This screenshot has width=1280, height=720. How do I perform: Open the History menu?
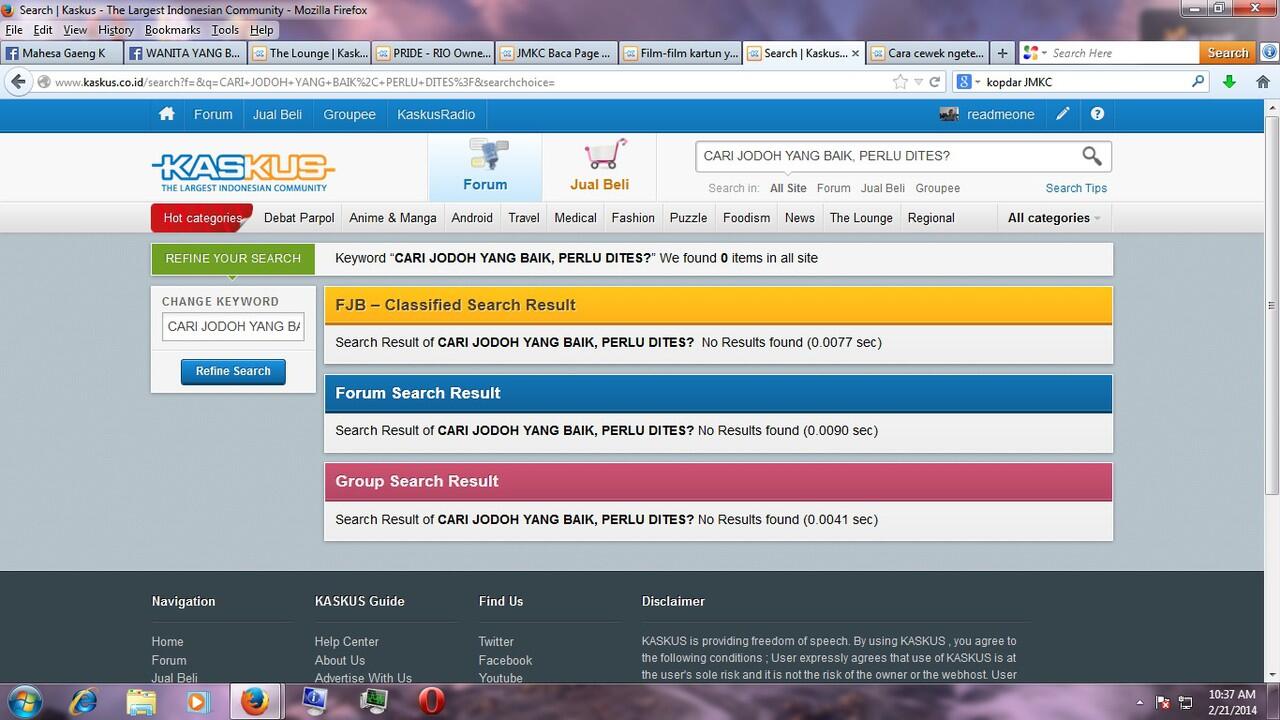(x=116, y=30)
